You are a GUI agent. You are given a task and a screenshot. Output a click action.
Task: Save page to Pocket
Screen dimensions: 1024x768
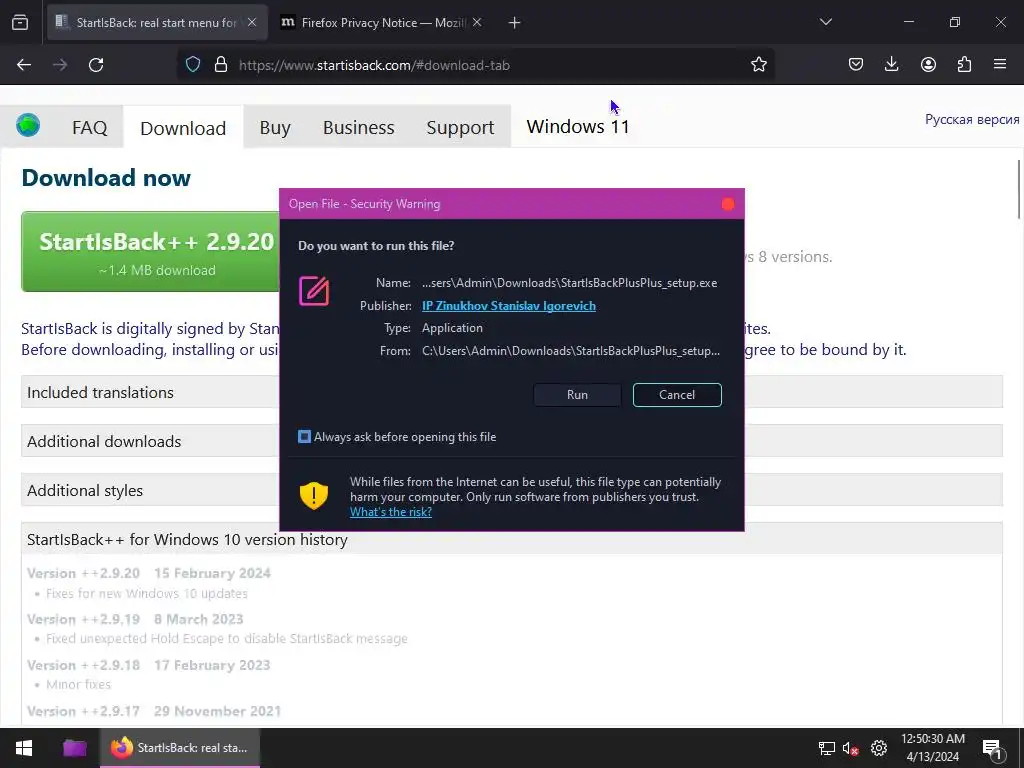point(856,65)
